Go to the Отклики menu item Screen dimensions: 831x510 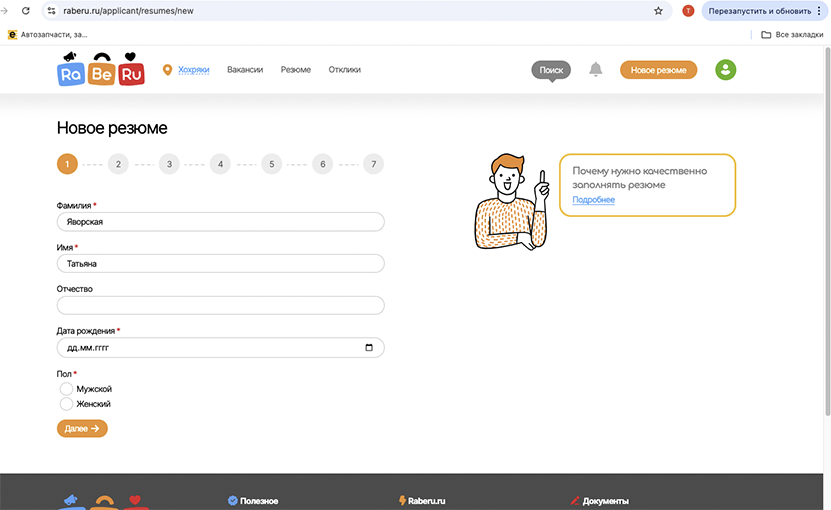[x=344, y=70]
